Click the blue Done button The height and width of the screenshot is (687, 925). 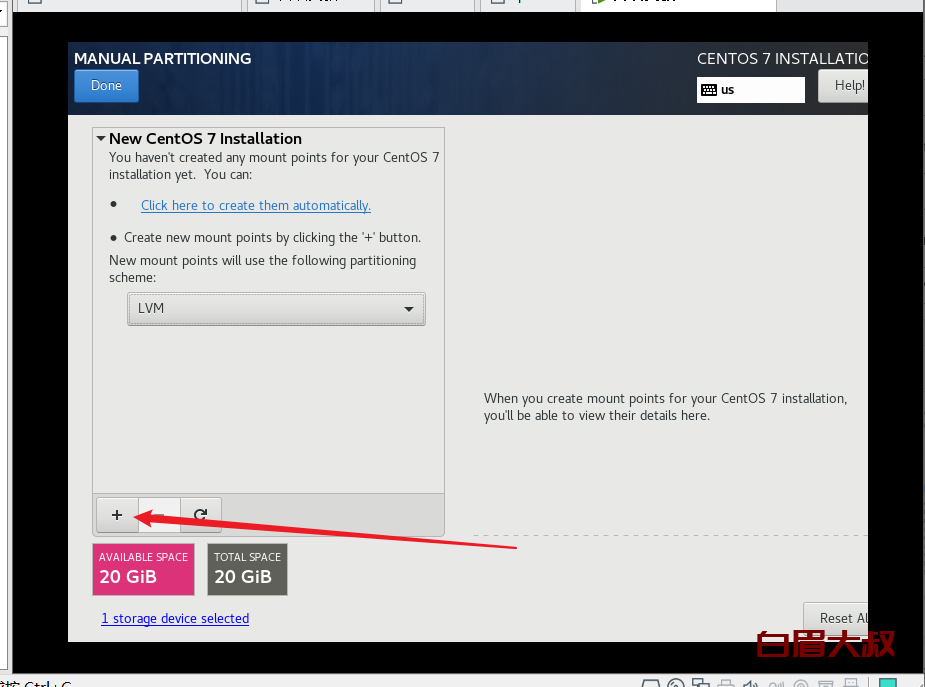[x=106, y=86]
